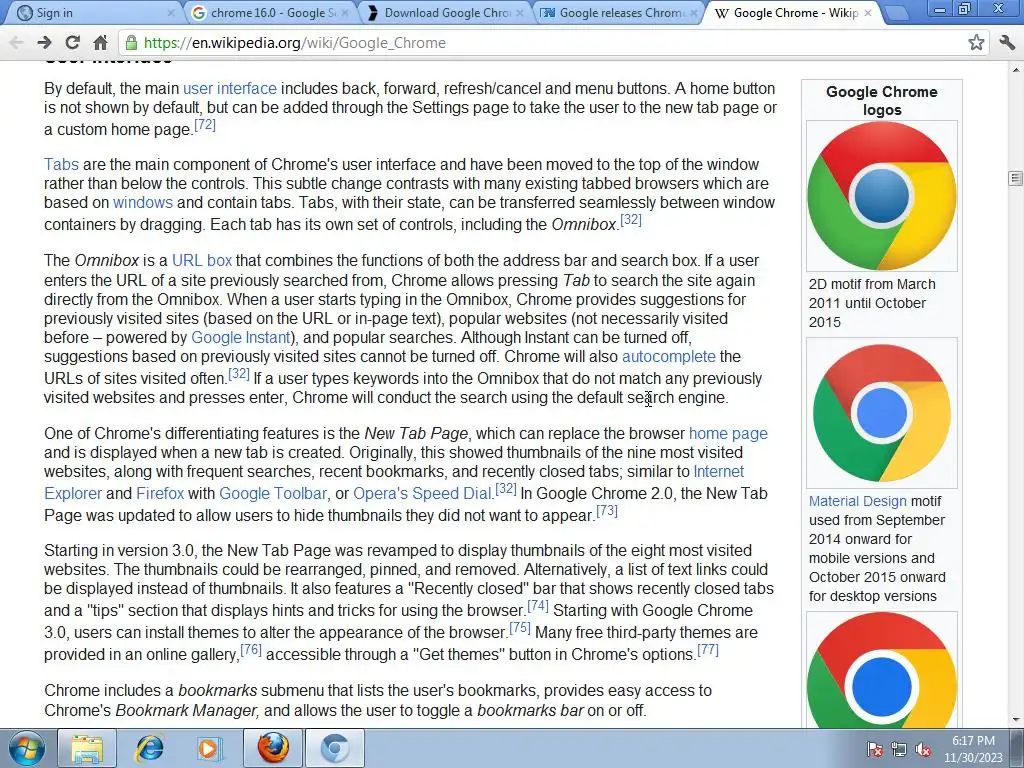Open the 'Firefox' article link

pos(160,493)
